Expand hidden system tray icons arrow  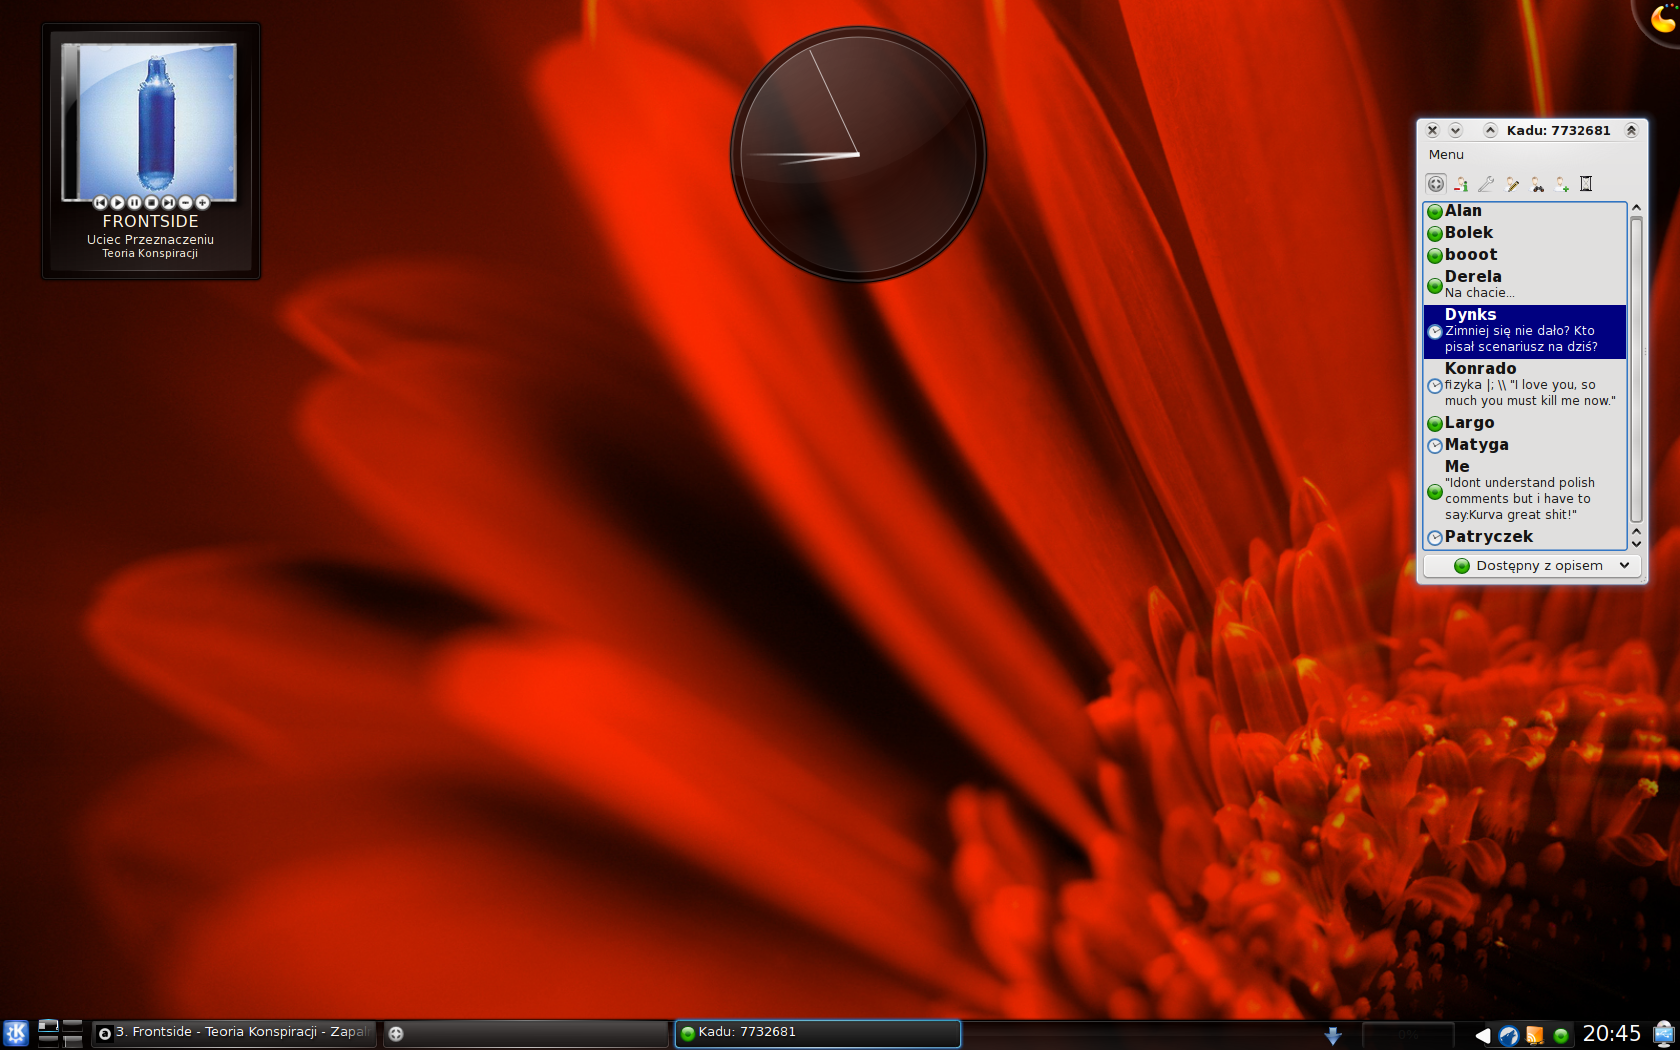click(x=1482, y=1035)
